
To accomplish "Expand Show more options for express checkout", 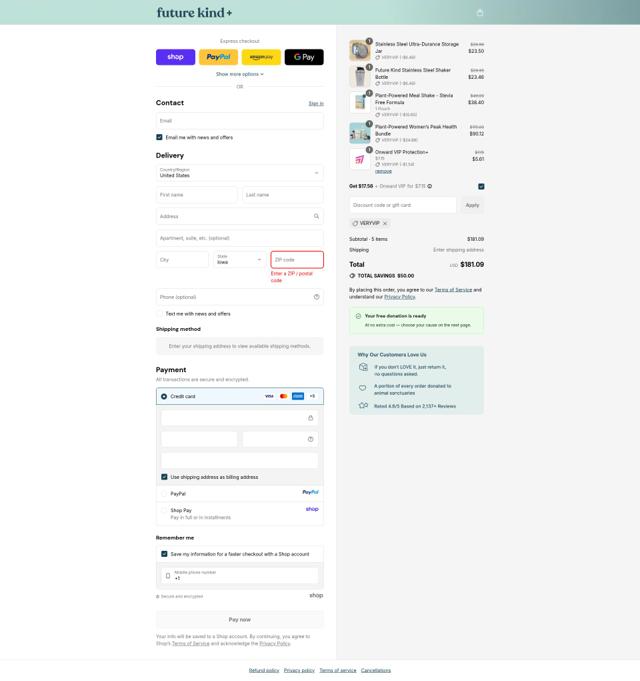I will tap(240, 74).
